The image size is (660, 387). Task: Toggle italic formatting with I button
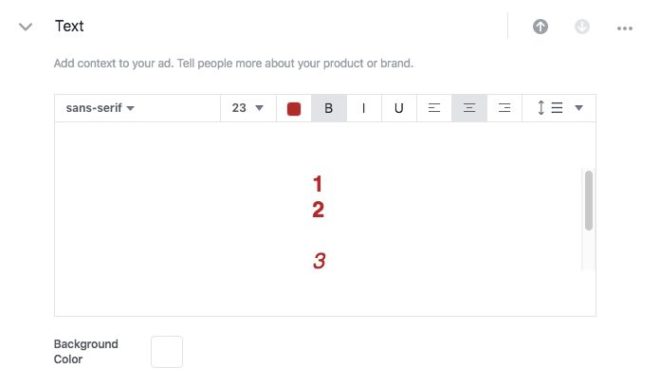(364, 108)
